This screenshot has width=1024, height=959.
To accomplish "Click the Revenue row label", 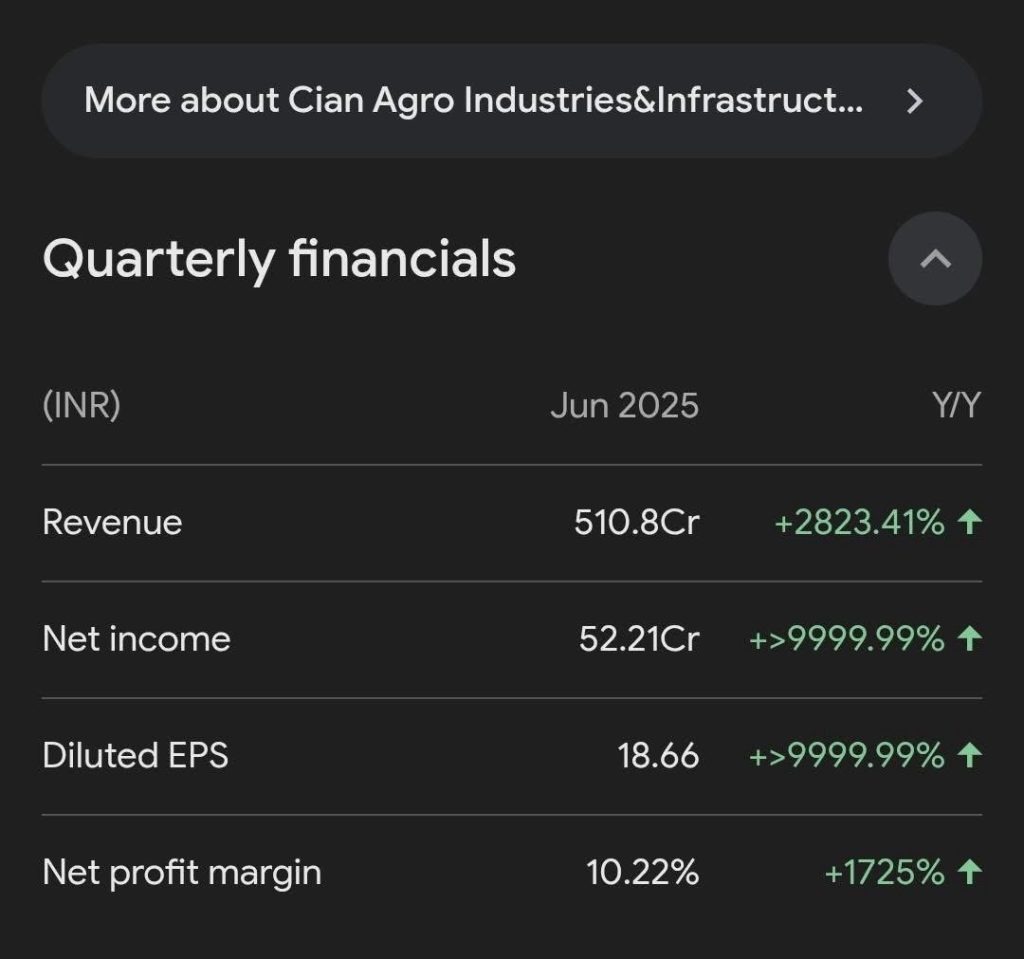I will [112, 522].
